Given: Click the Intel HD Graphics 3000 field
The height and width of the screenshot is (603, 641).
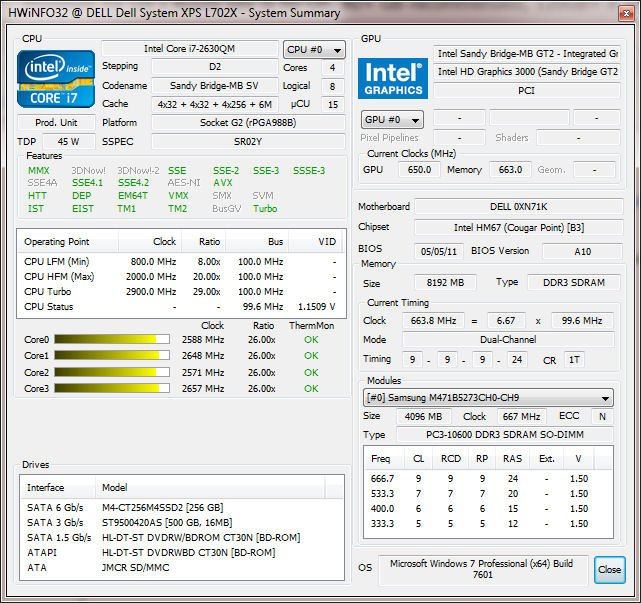Looking at the screenshot, I should click(x=527, y=72).
